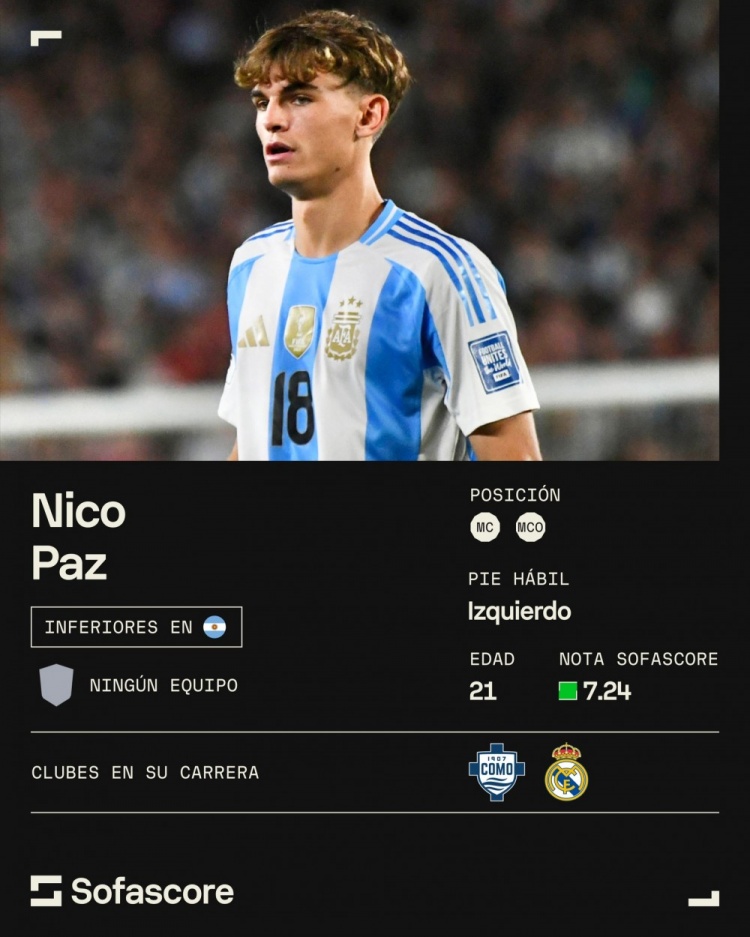
Task: Click the top-left corner bracket mark
Action: tap(46, 38)
